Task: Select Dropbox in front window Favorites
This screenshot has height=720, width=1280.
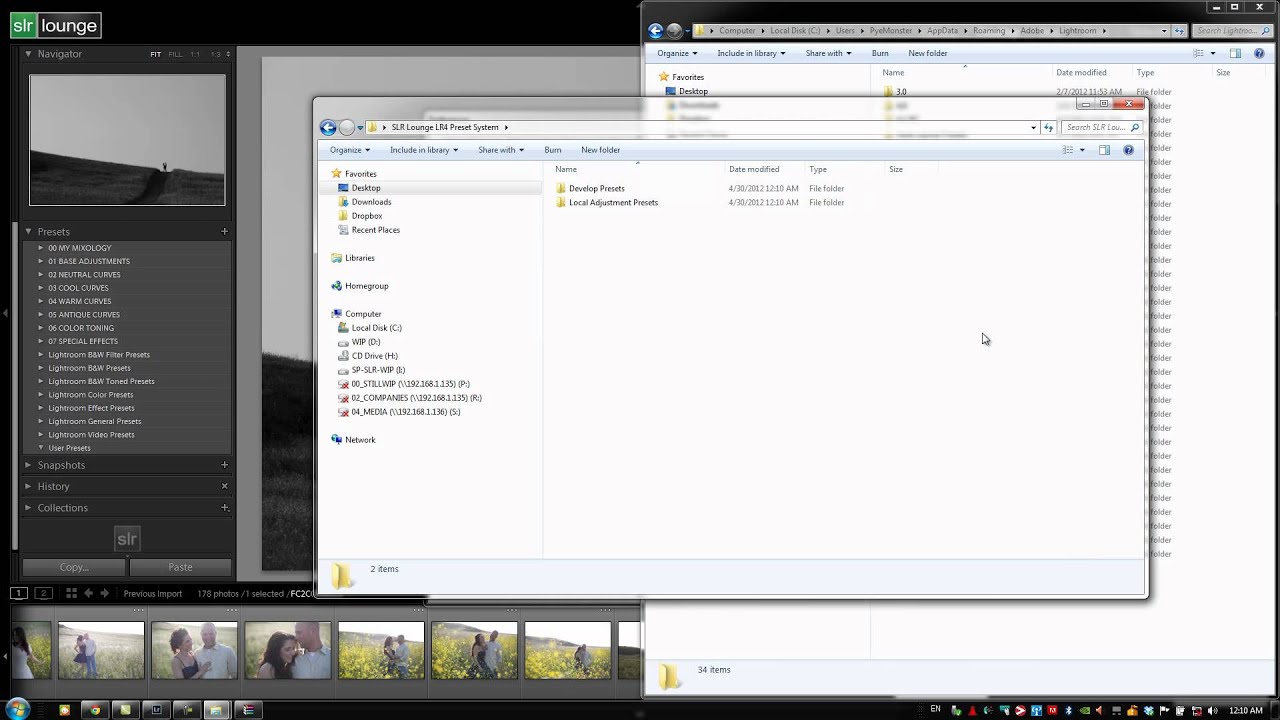Action: pyautogui.click(x=367, y=216)
